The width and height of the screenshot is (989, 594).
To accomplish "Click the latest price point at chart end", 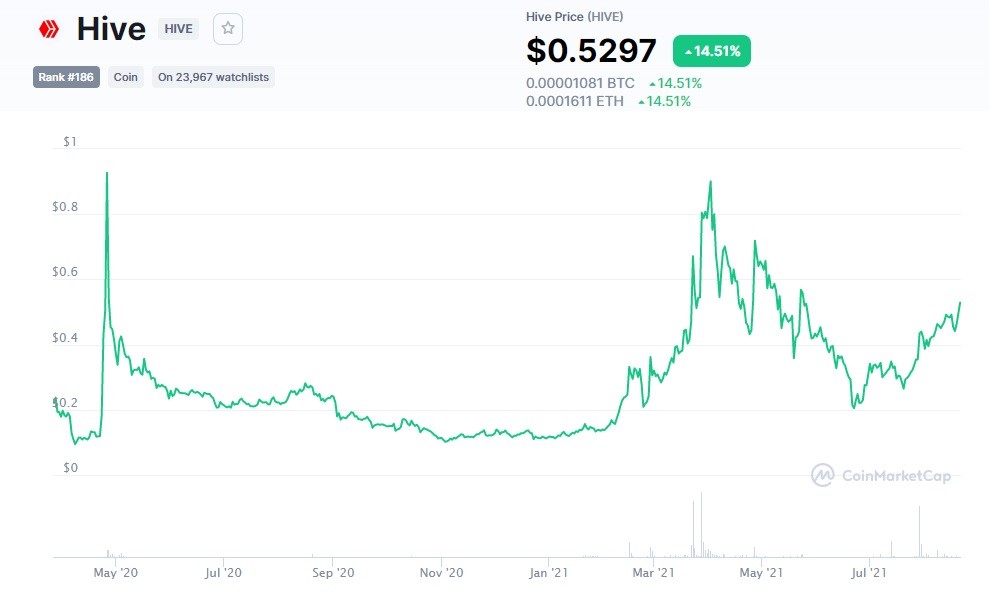I will [x=960, y=303].
